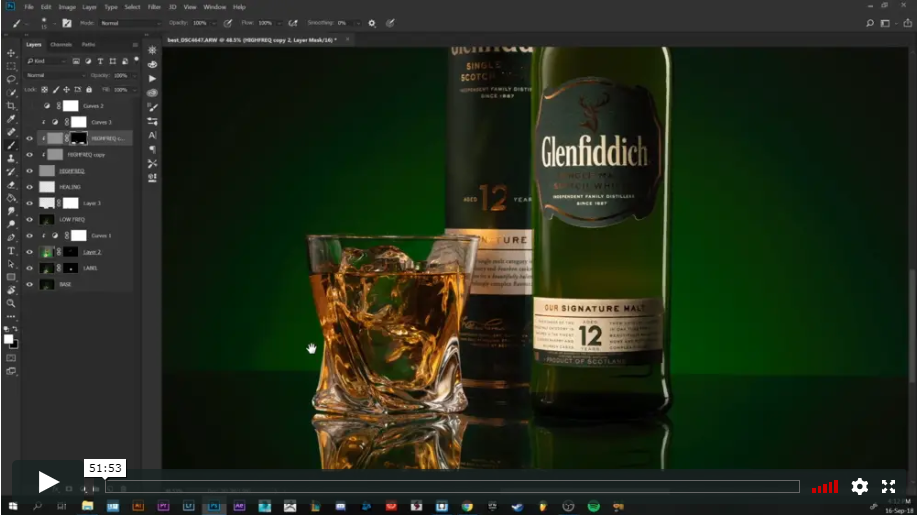
Task: Hide the HIGHFREQ copy layer
Action: coord(29,154)
